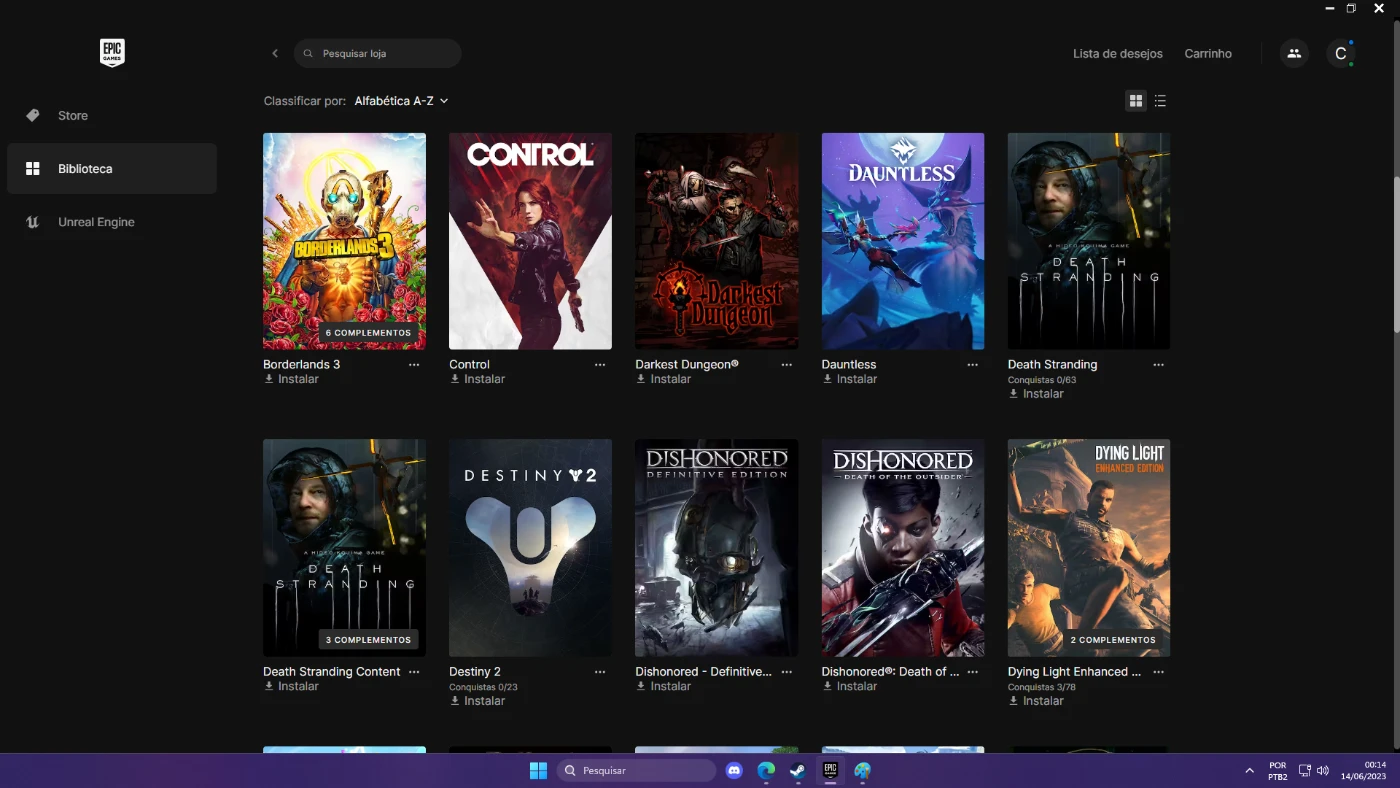Image resolution: width=1400 pixels, height=788 pixels.
Task: Open Darkest Dungeon more options menu
Action: tap(786, 365)
